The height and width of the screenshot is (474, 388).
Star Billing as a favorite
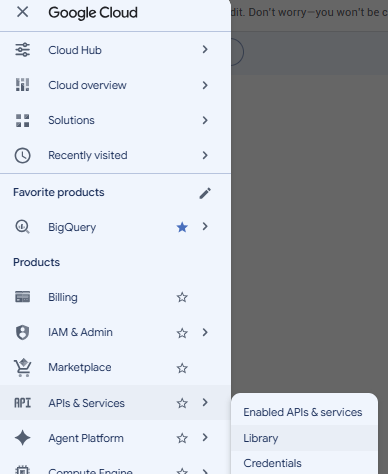182,297
